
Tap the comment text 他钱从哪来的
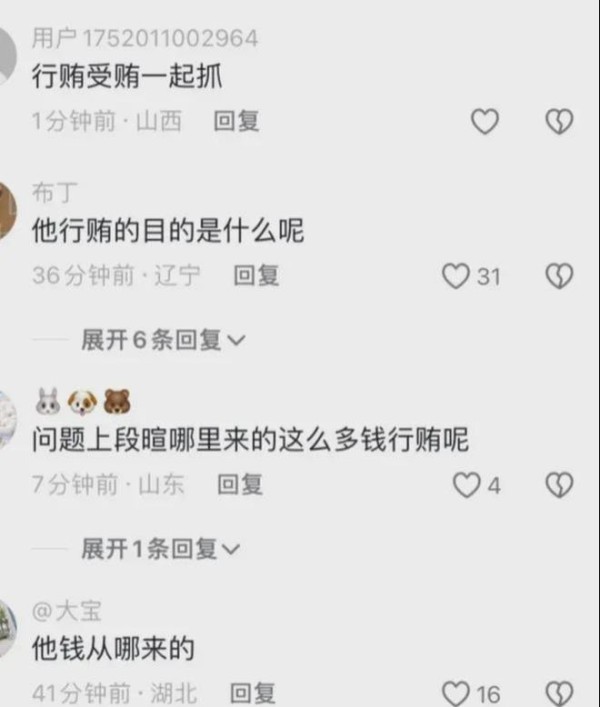113,648
